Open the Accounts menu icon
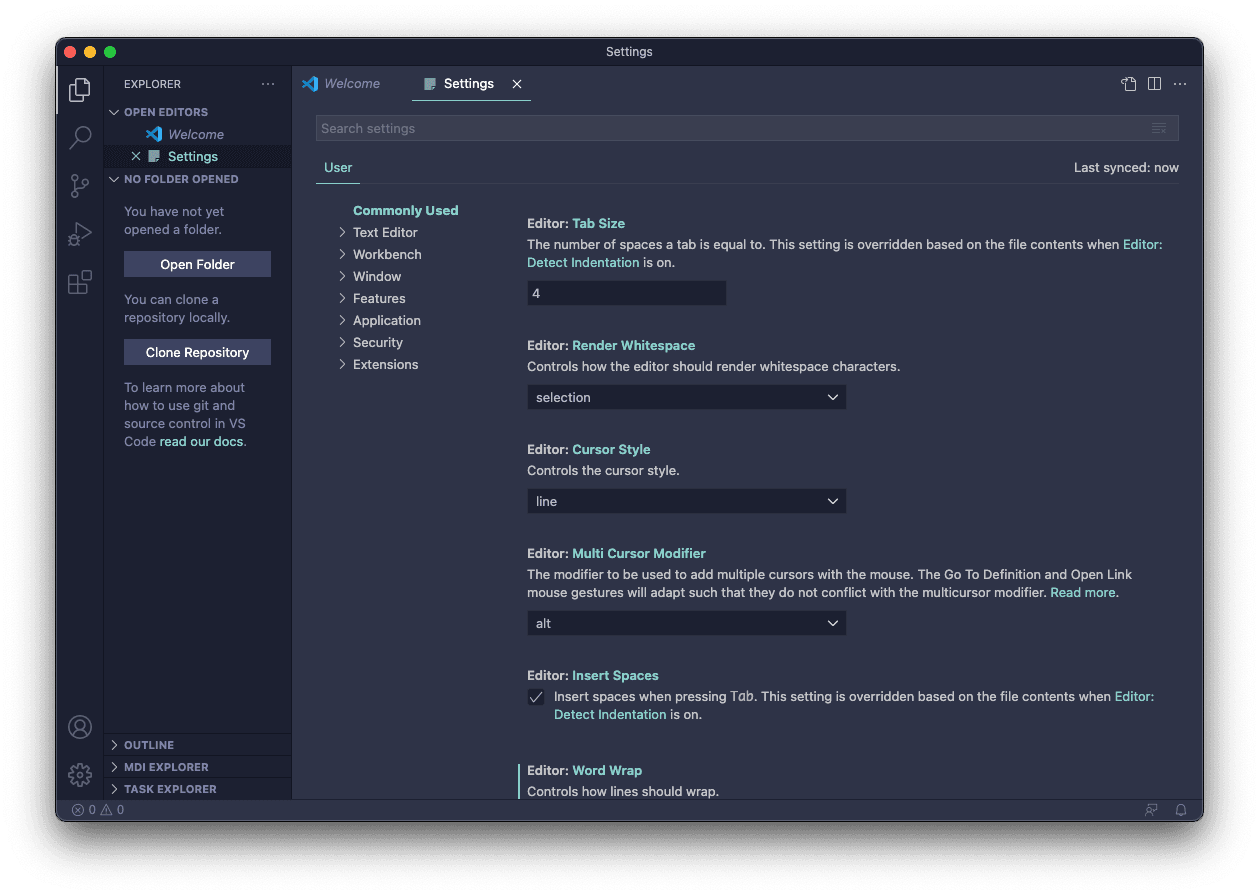The width and height of the screenshot is (1259, 895). coord(80,727)
